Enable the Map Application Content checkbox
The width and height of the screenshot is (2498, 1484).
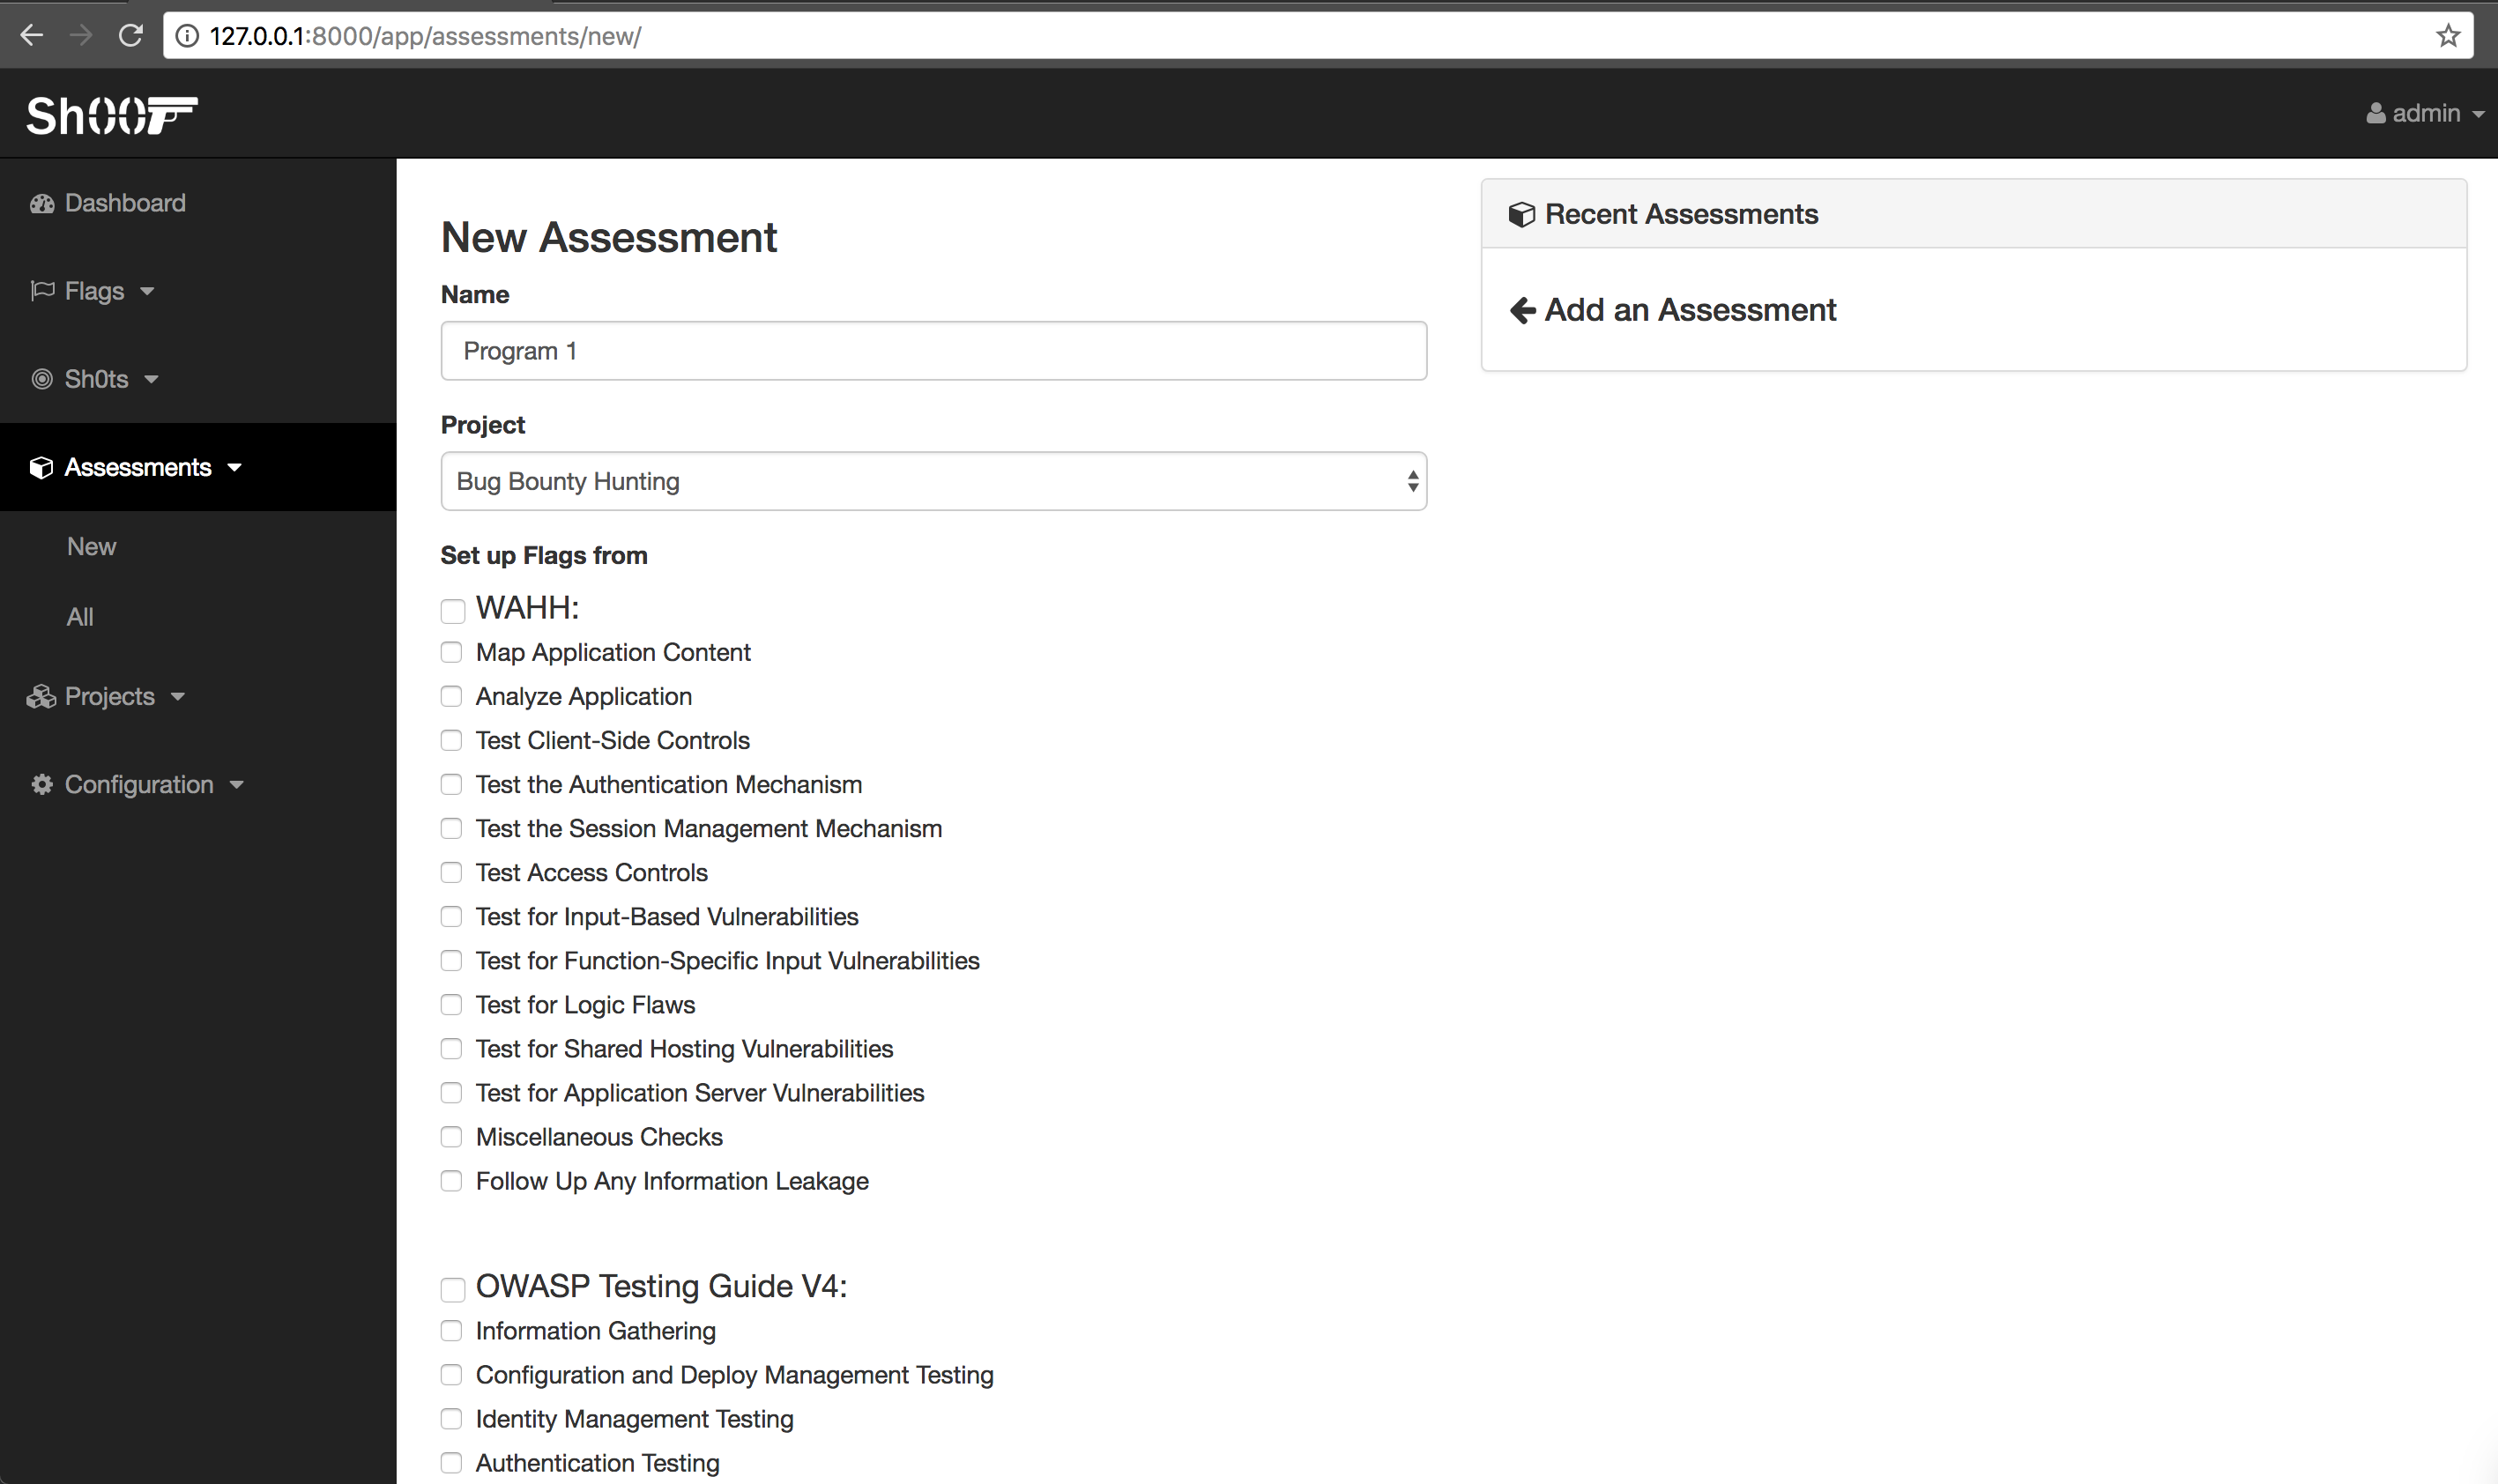[x=450, y=652]
